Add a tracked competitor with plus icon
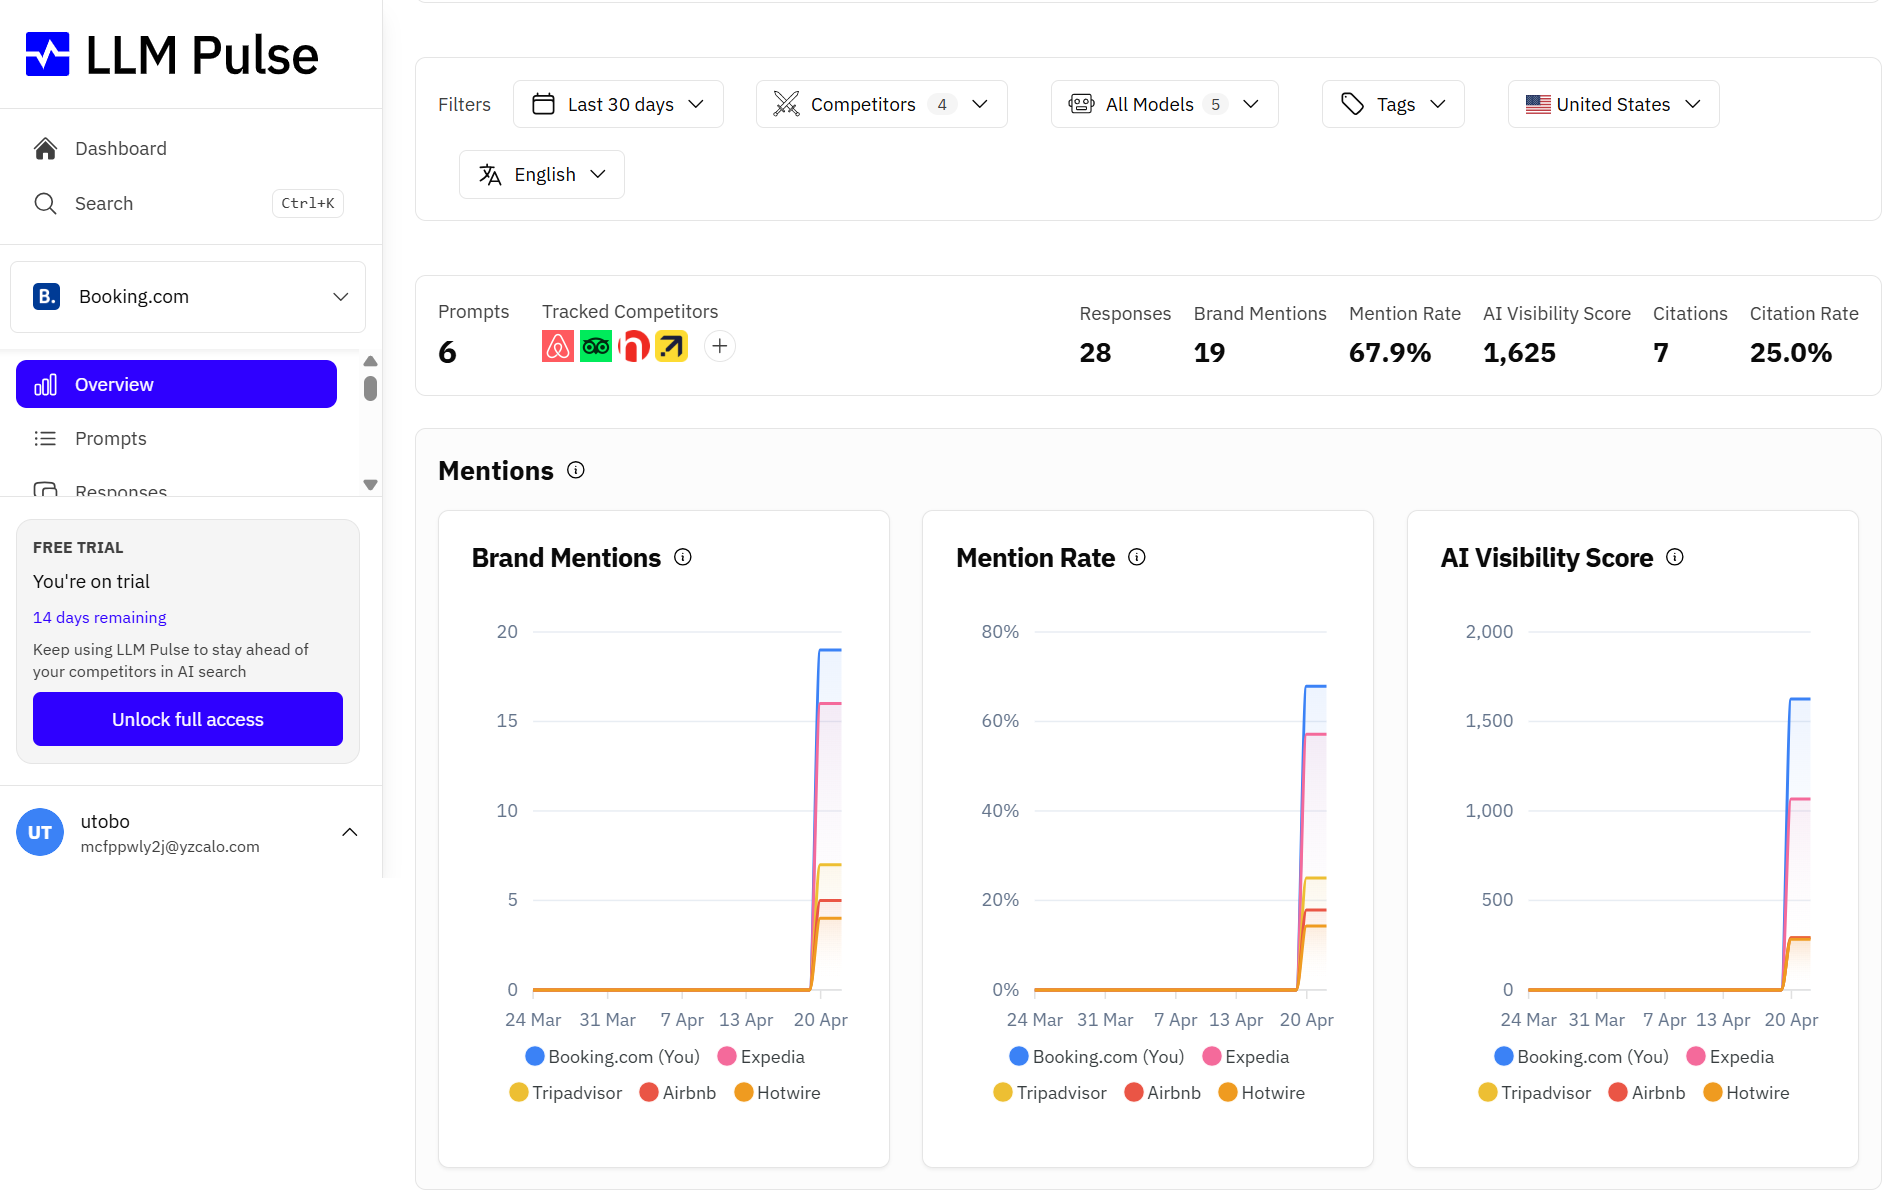The image size is (1884, 1196). 720,346
